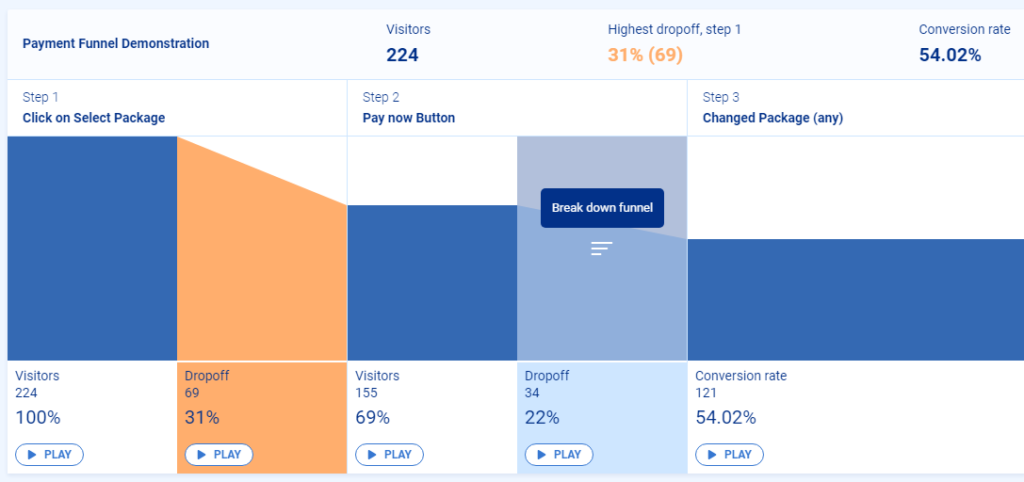The height and width of the screenshot is (482, 1024).
Task: Click the blue Step 1 visitors bar
Action: pos(92,248)
